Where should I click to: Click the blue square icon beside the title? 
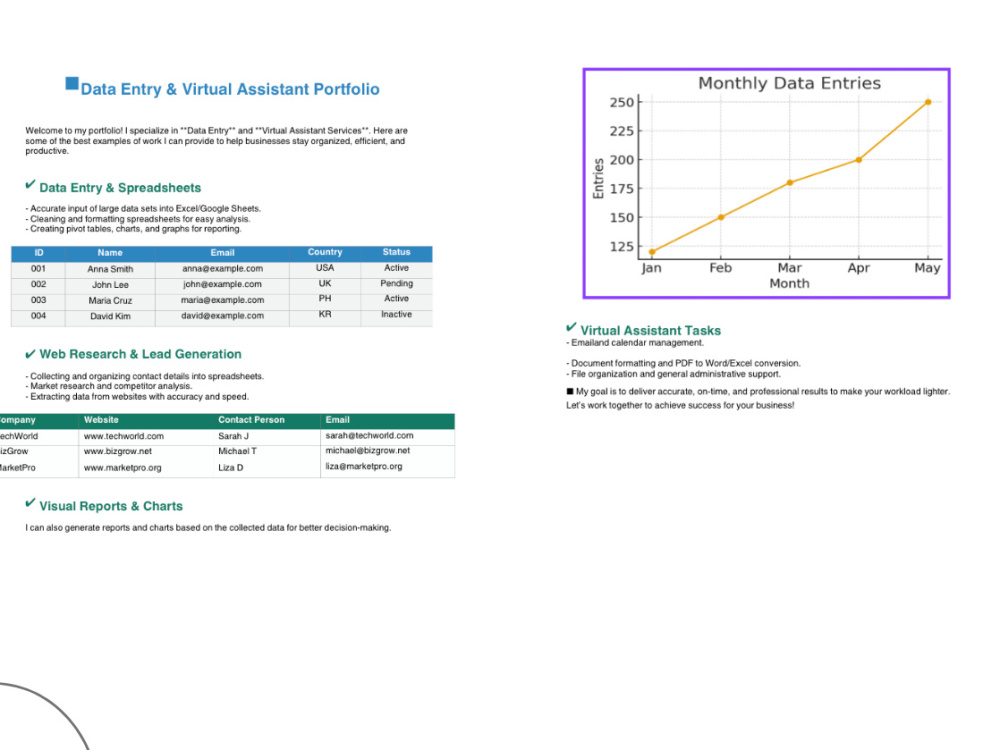coord(72,84)
